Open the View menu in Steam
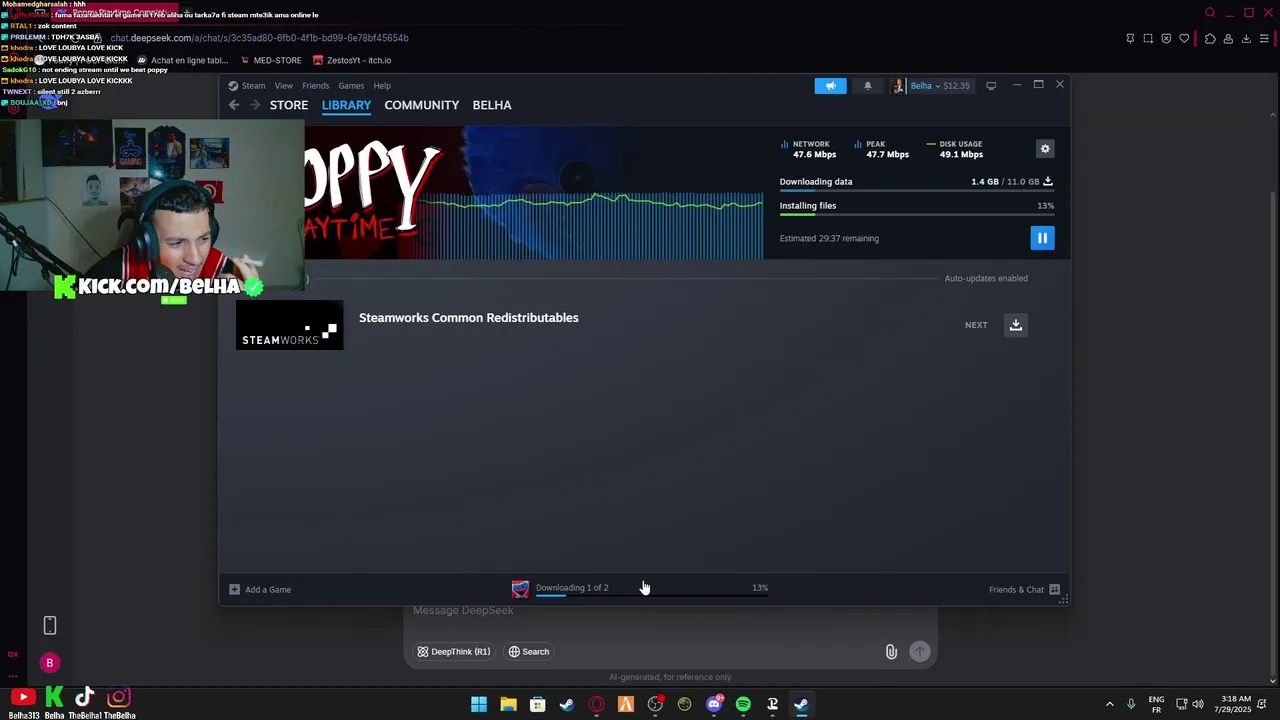The height and width of the screenshot is (720, 1280). click(x=284, y=86)
